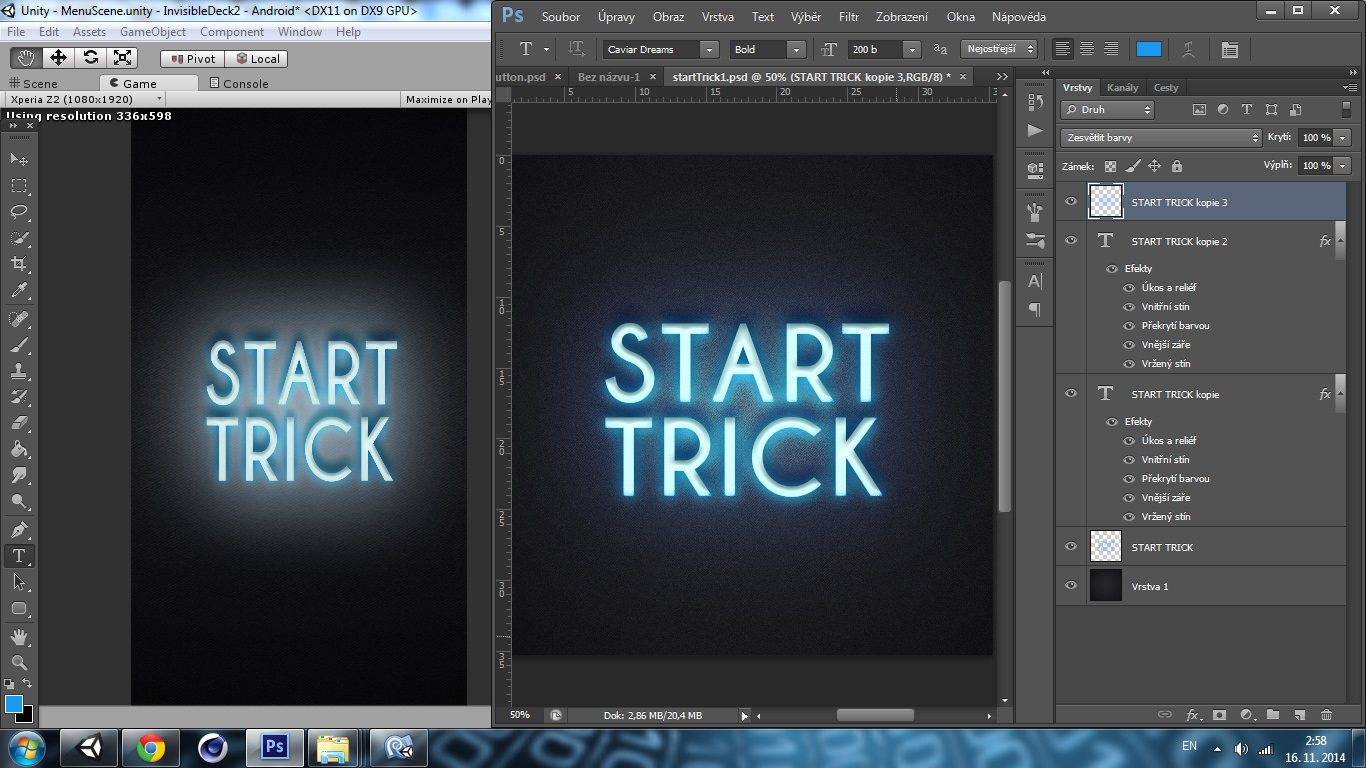The image size is (1366, 768).
Task: Select the Brush tool in the toolbox
Action: (x=19, y=345)
